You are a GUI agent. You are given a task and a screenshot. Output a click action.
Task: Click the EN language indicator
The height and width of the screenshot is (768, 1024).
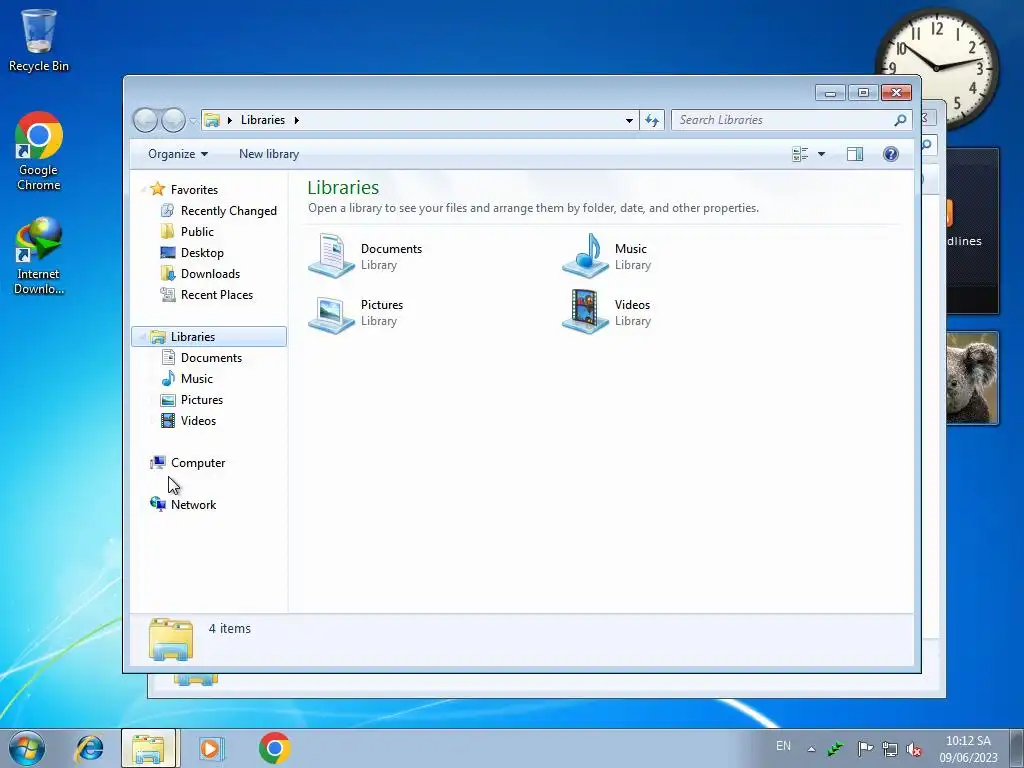(x=783, y=746)
